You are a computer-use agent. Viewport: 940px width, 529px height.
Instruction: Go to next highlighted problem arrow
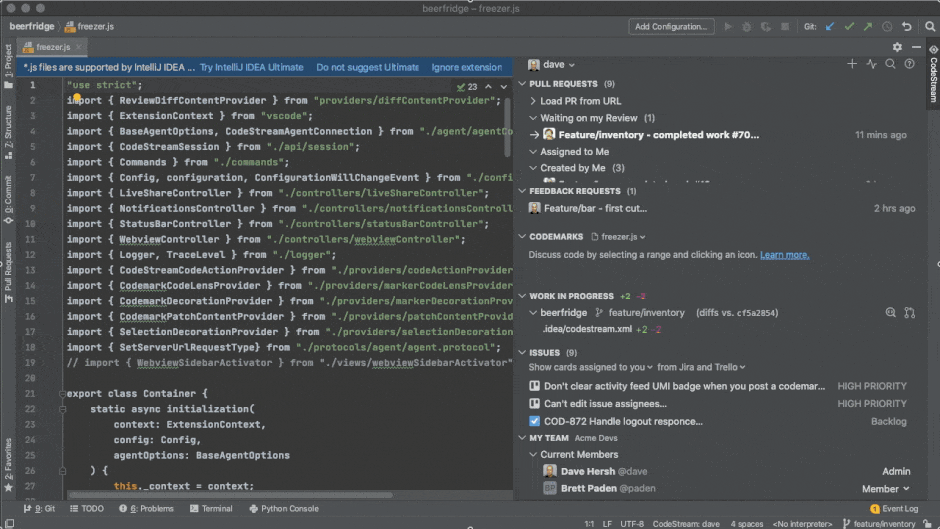[504, 87]
